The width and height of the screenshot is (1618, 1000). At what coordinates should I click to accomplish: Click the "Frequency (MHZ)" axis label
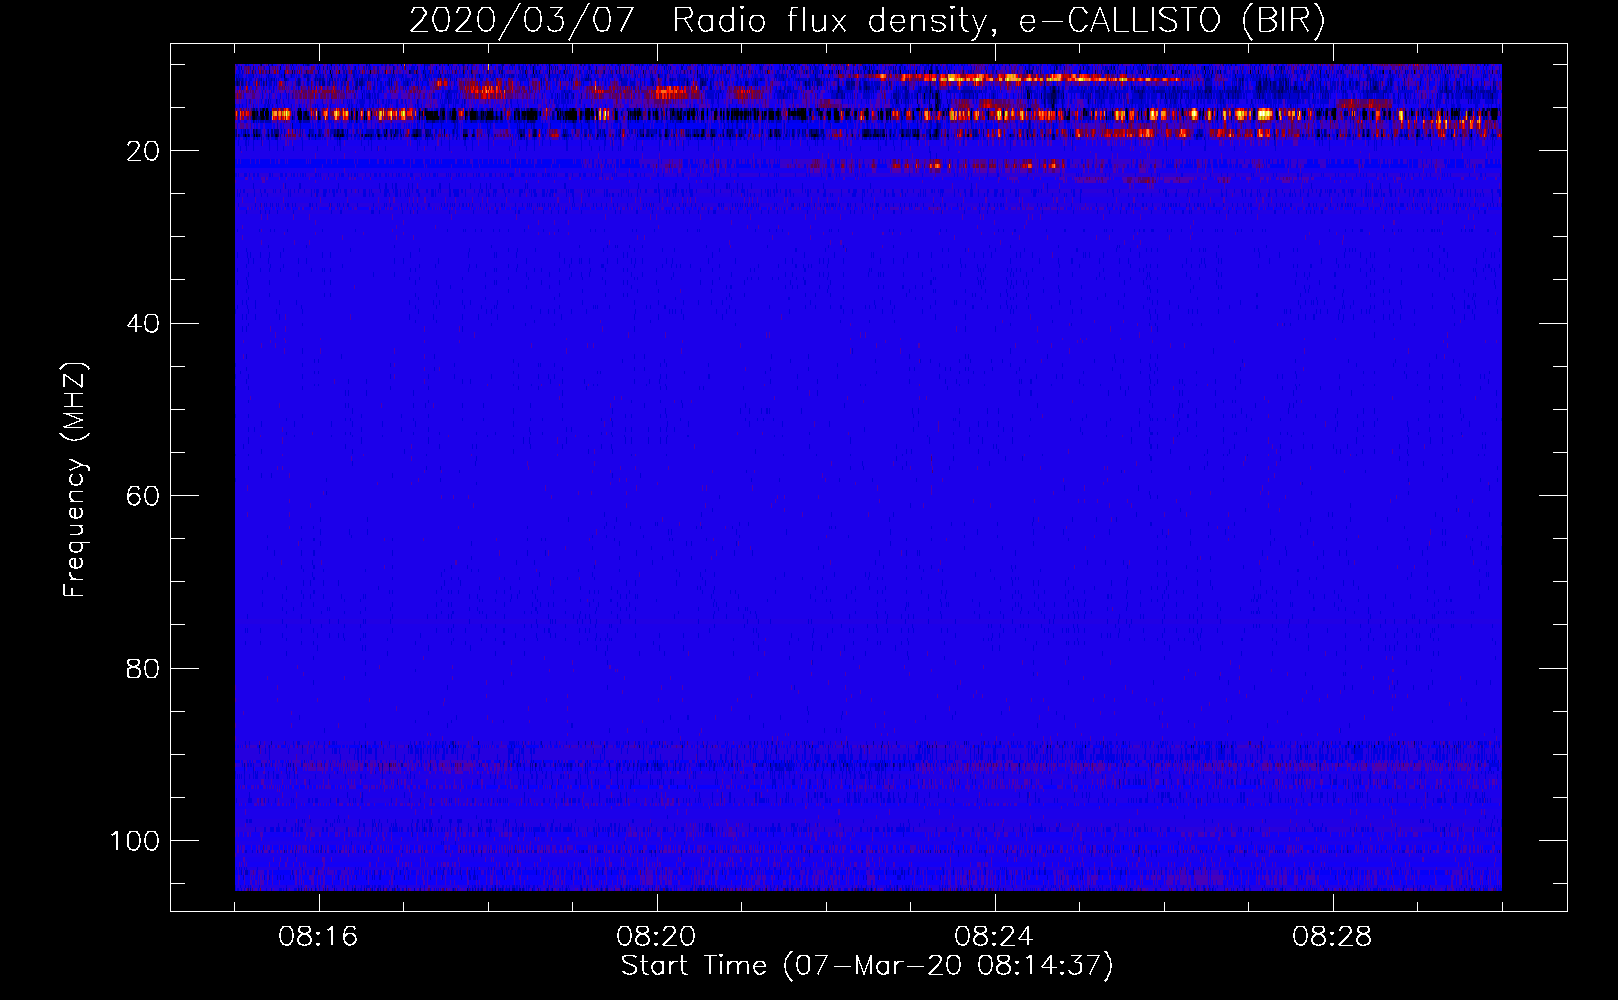pyautogui.click(x=75, y=479)
